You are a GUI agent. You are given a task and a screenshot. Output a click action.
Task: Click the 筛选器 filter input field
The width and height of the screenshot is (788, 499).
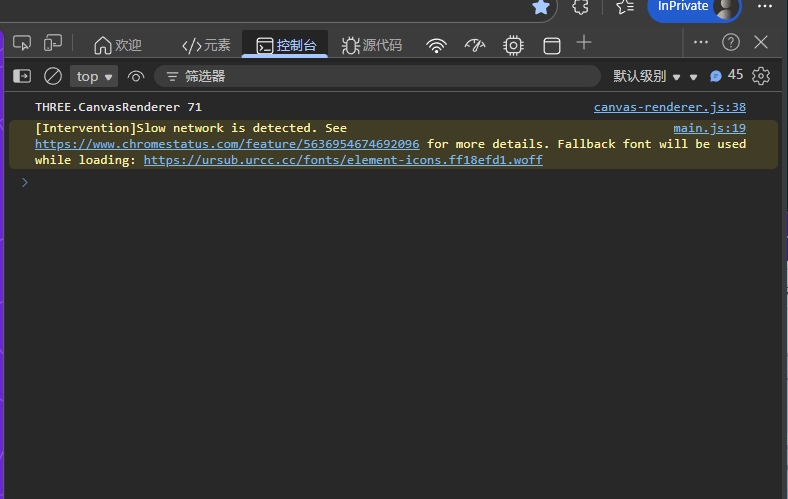coord(380,76)
